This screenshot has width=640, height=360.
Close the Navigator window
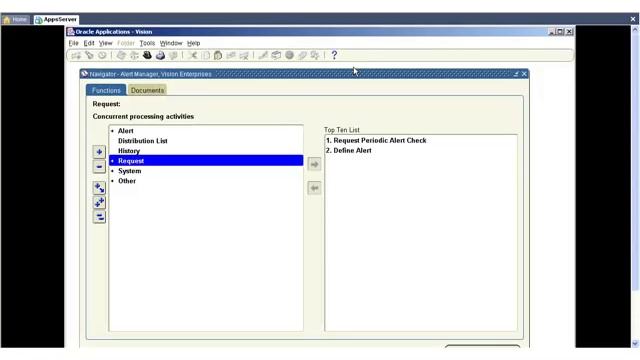coord(524,74)
